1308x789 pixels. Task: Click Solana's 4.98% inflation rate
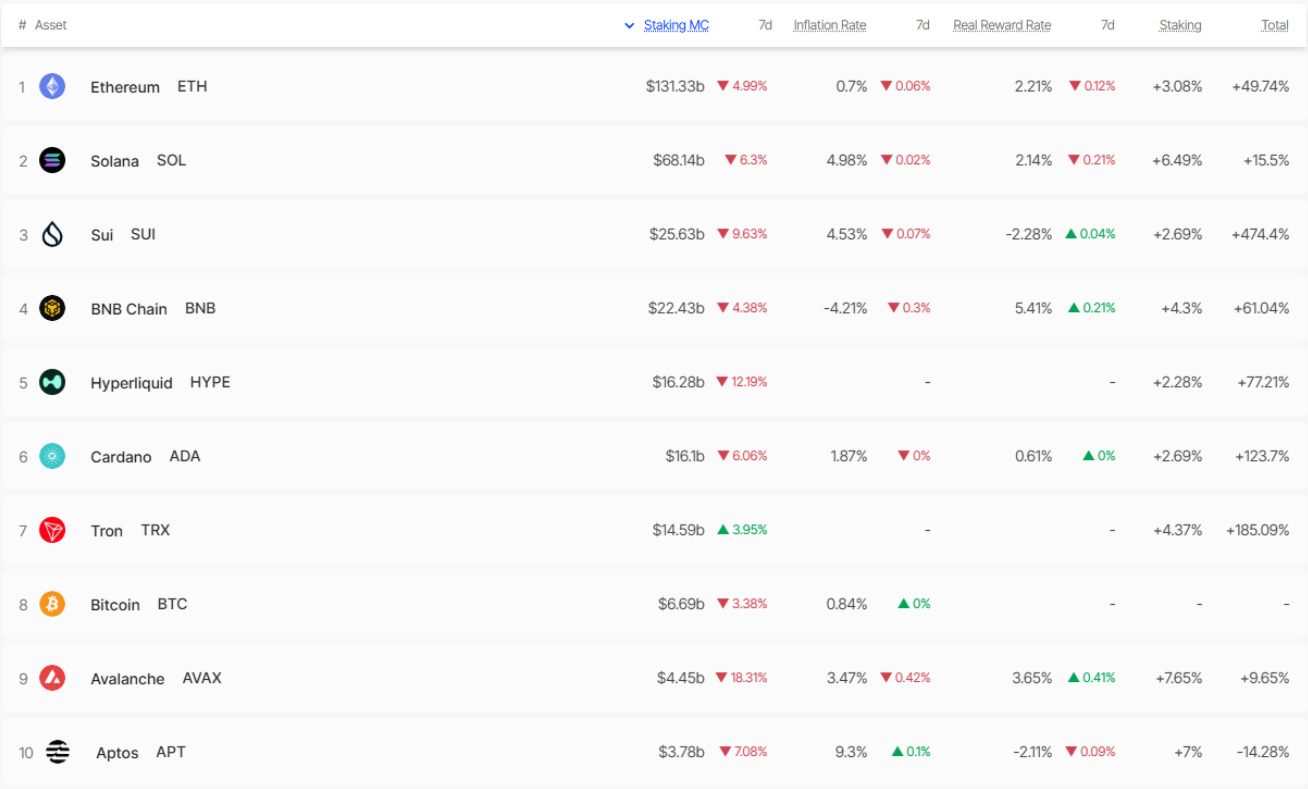click(847, 160)
